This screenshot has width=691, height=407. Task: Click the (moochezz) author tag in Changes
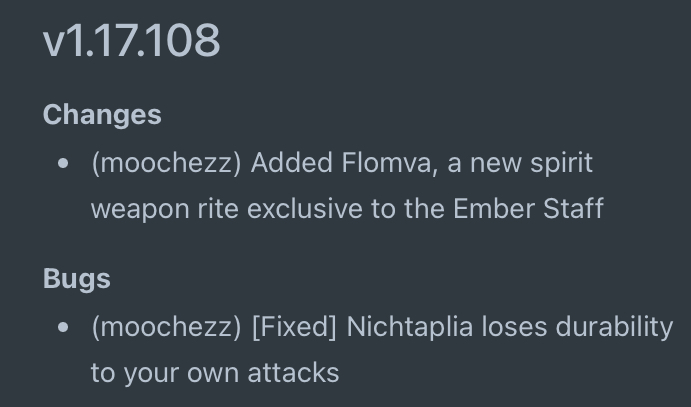[167, 163]
